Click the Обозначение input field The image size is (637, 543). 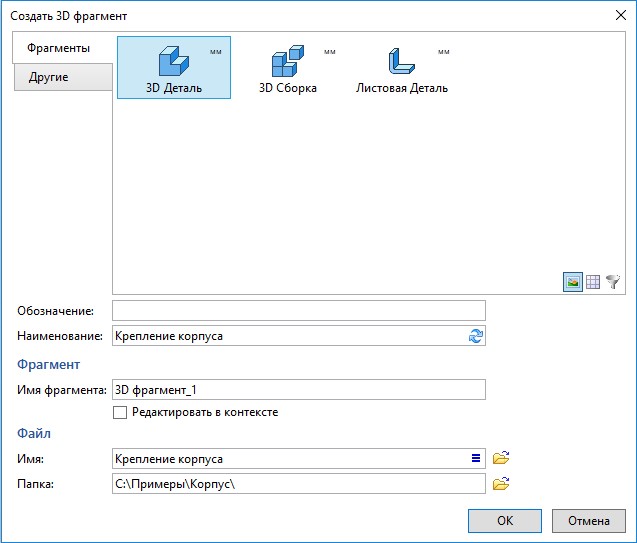tap(299, 311)
